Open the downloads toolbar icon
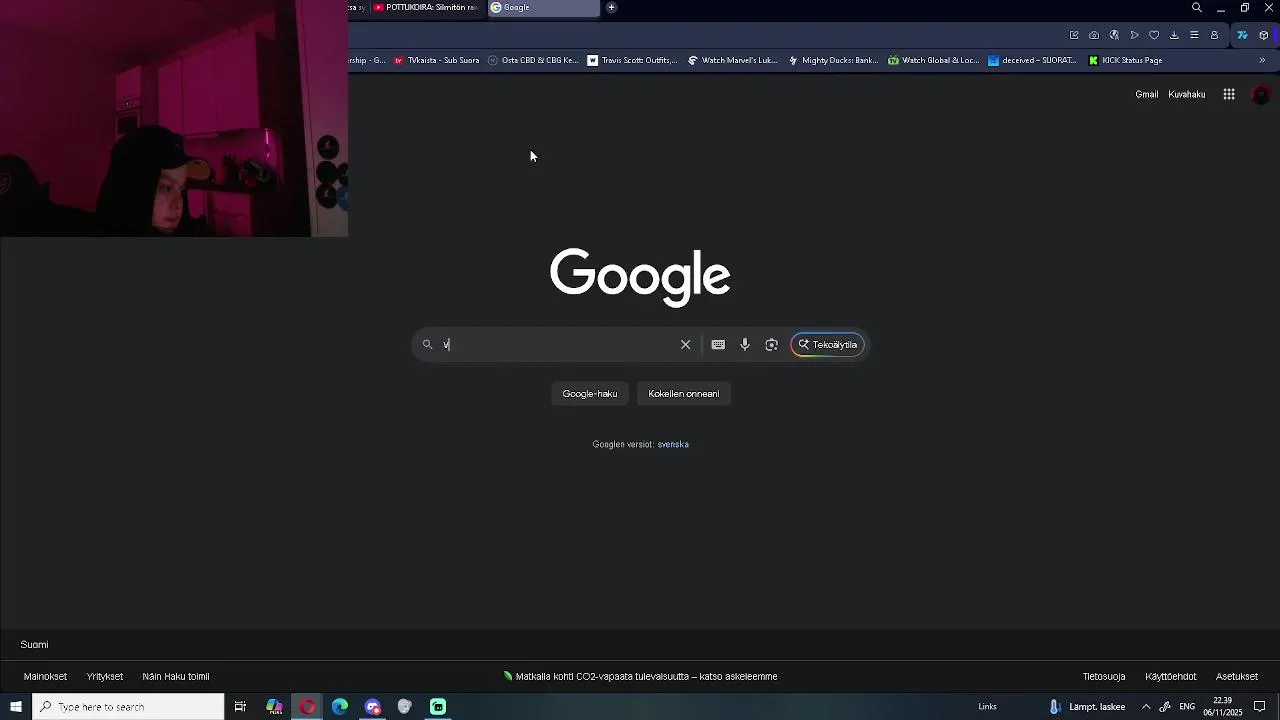The width and height of the screenshot is (1280, 720). click(x=1174, y=35)
